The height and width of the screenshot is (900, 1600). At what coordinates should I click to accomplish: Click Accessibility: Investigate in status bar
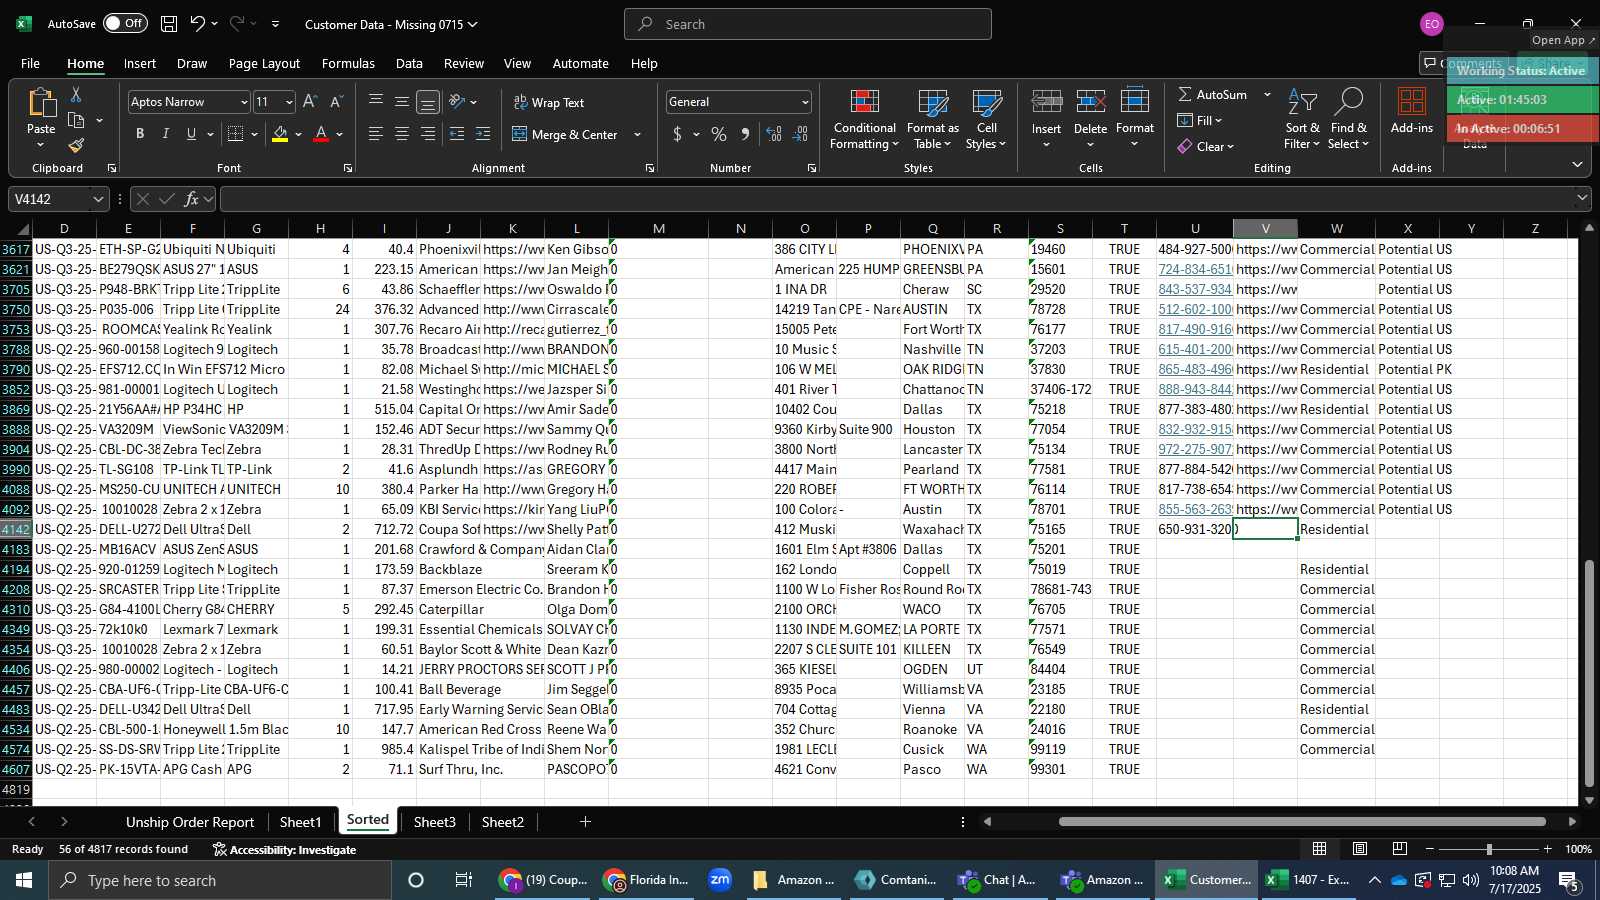point(284,849)
